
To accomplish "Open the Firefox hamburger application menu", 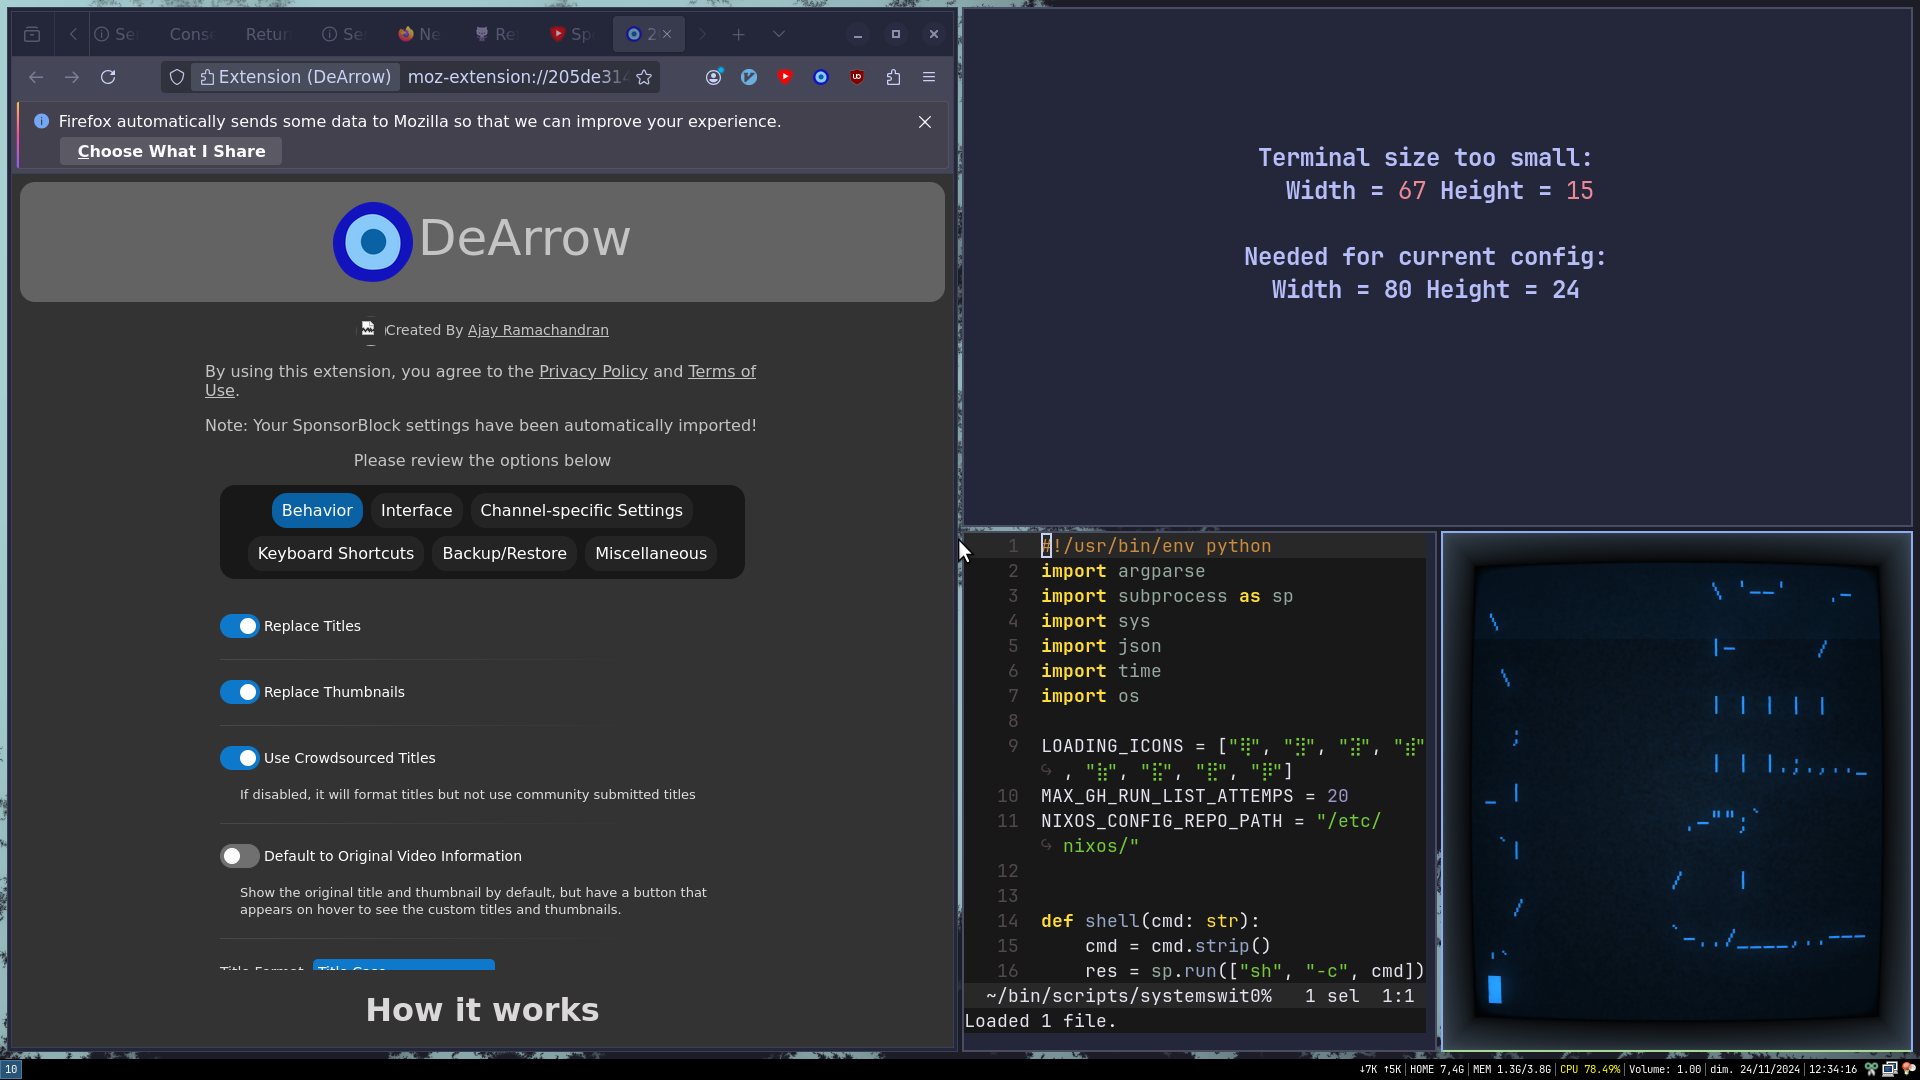I will [x=929, y=77].
